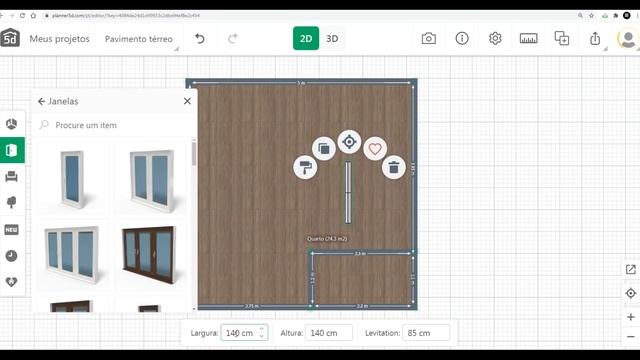This screenshot has height=360, width=640.
Task: Add window to favorites heart
Action: [x=375, y=149]
